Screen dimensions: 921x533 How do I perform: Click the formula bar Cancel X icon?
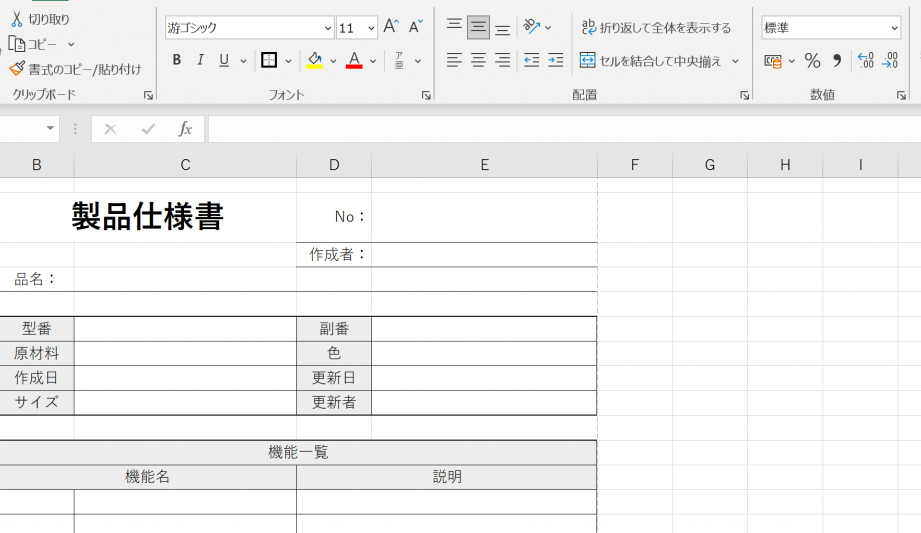(110, 129)
